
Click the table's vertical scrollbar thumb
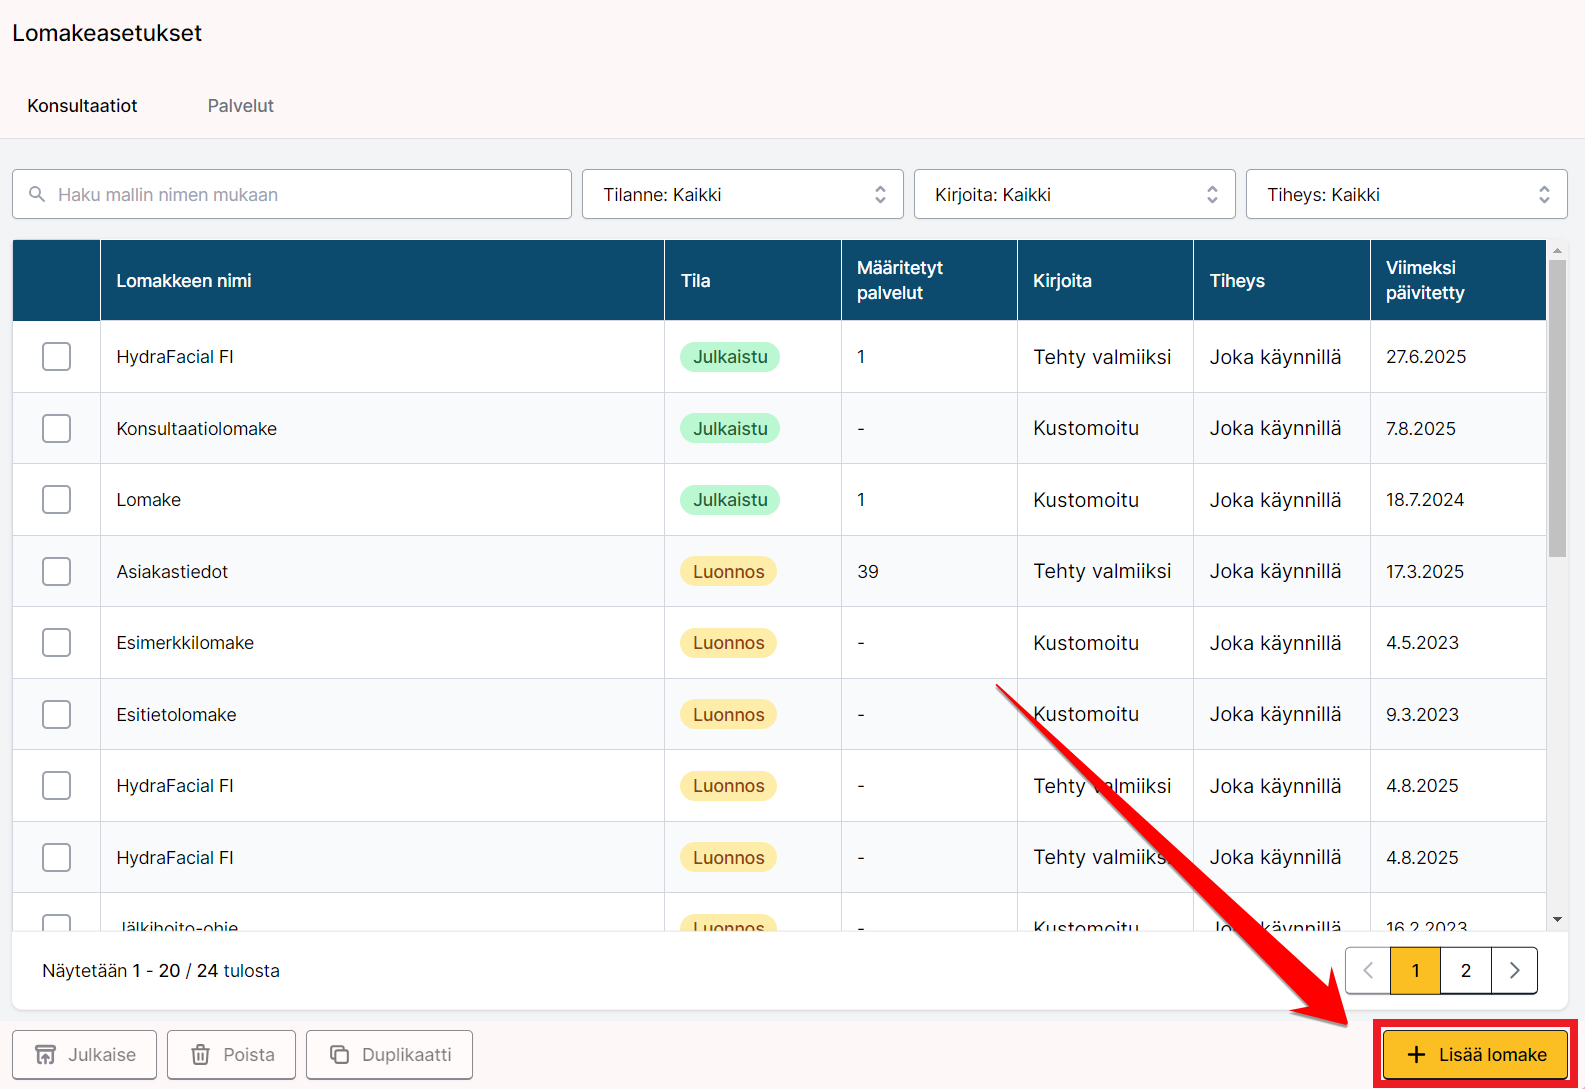point(1557,408)
